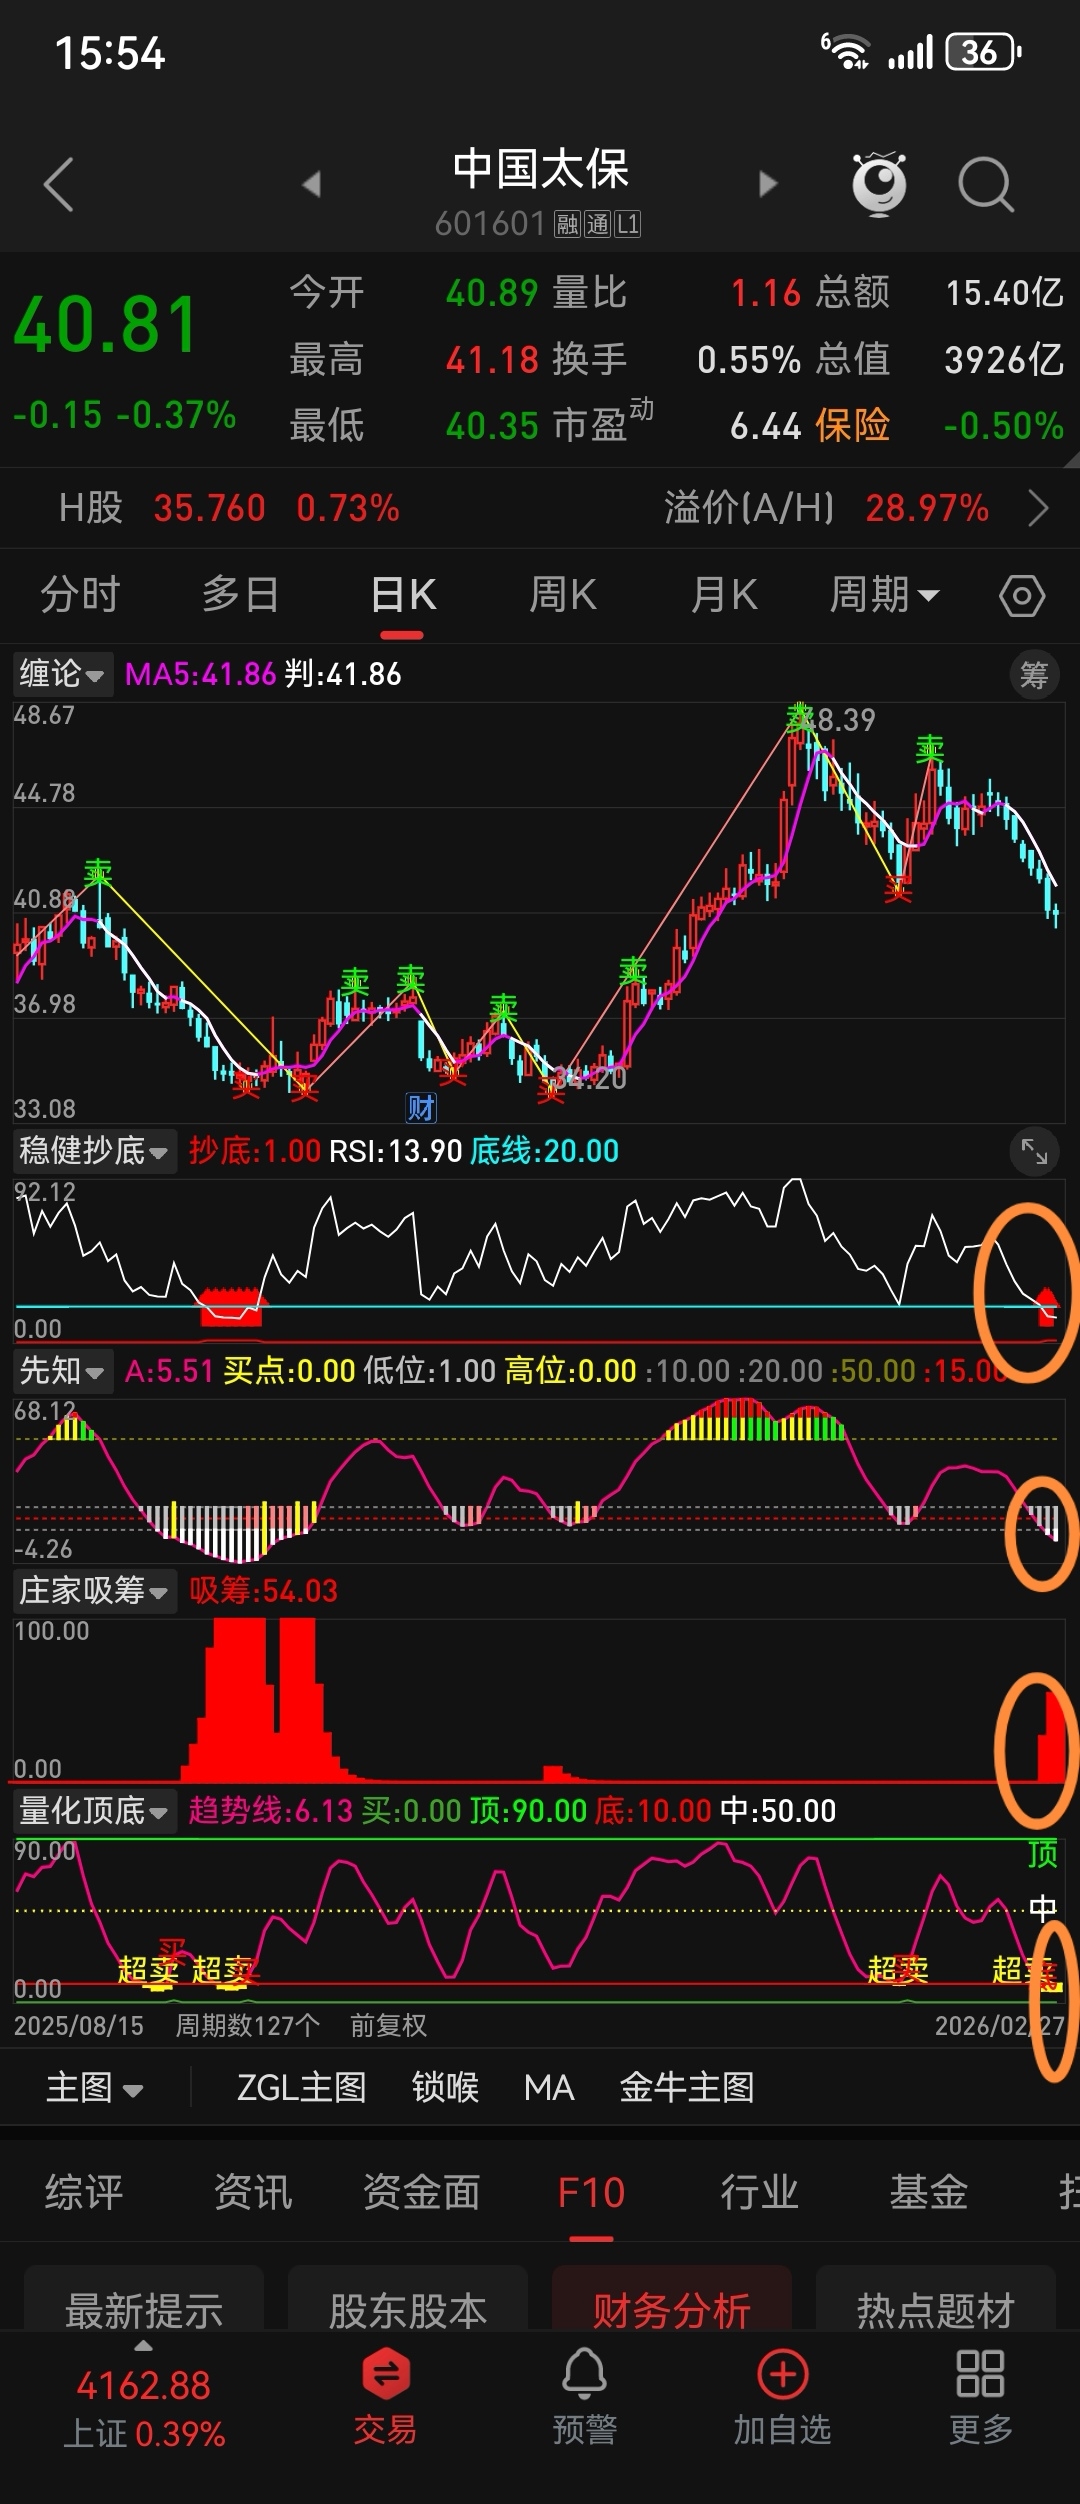Open the 资讯 tab

[x=253, y=2192]
